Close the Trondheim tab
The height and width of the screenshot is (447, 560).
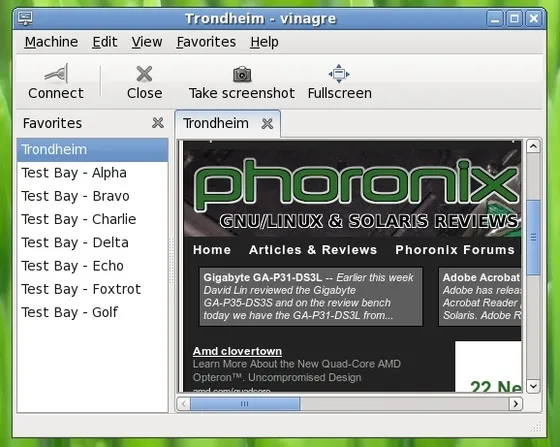pyautogui.click(x=267, y=124)
